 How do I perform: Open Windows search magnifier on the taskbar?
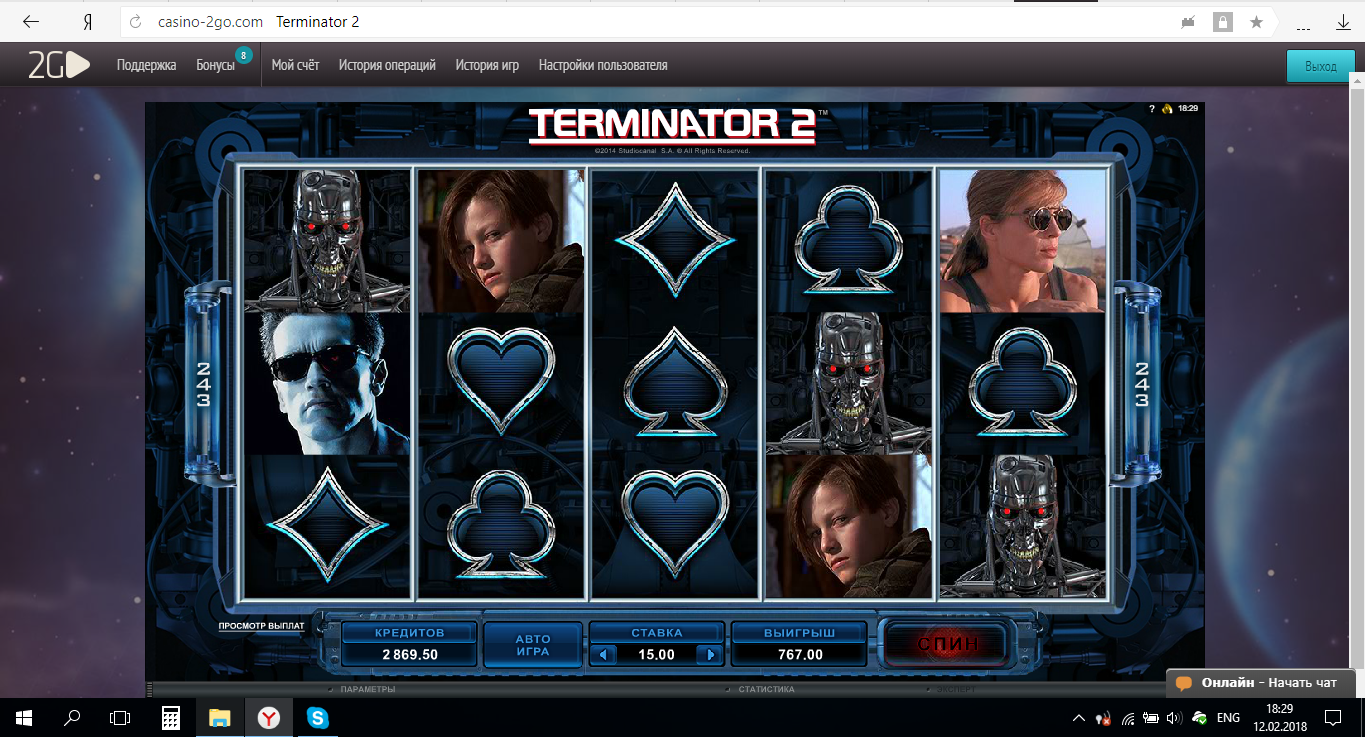[72, 717]
